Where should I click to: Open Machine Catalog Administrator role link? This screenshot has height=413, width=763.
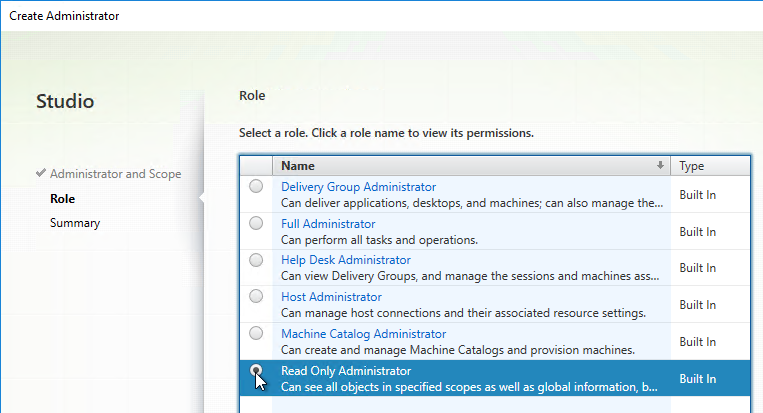[x=363, y=334]
